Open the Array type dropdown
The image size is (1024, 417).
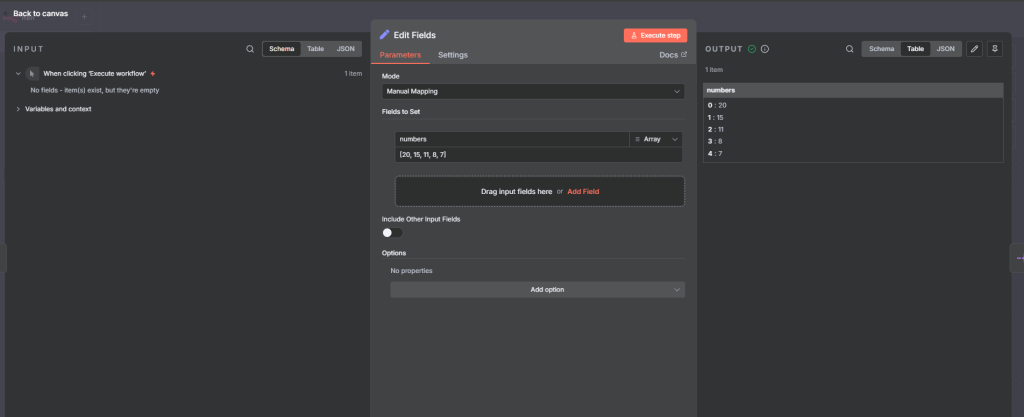656,139
